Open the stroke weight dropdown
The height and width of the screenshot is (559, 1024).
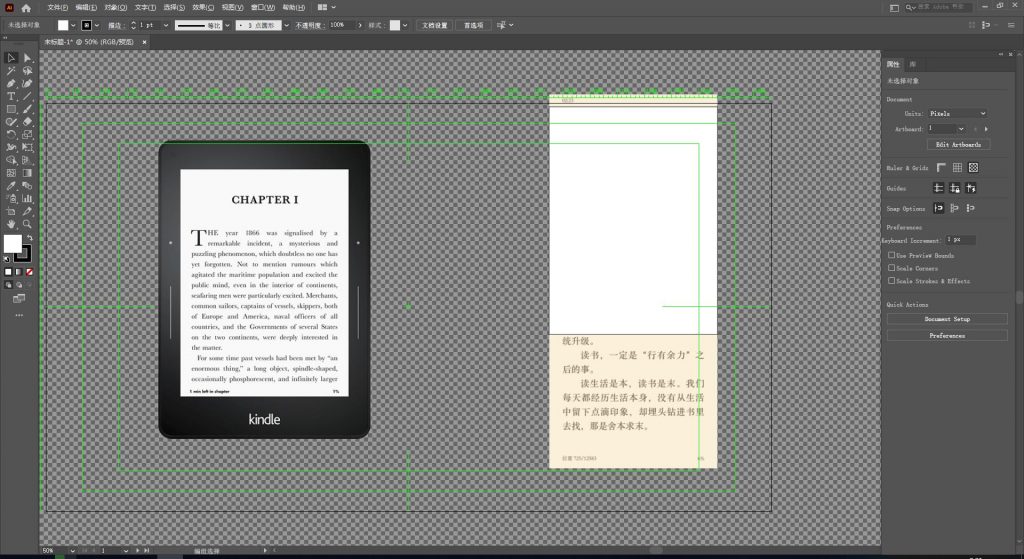tap(165, 25)
